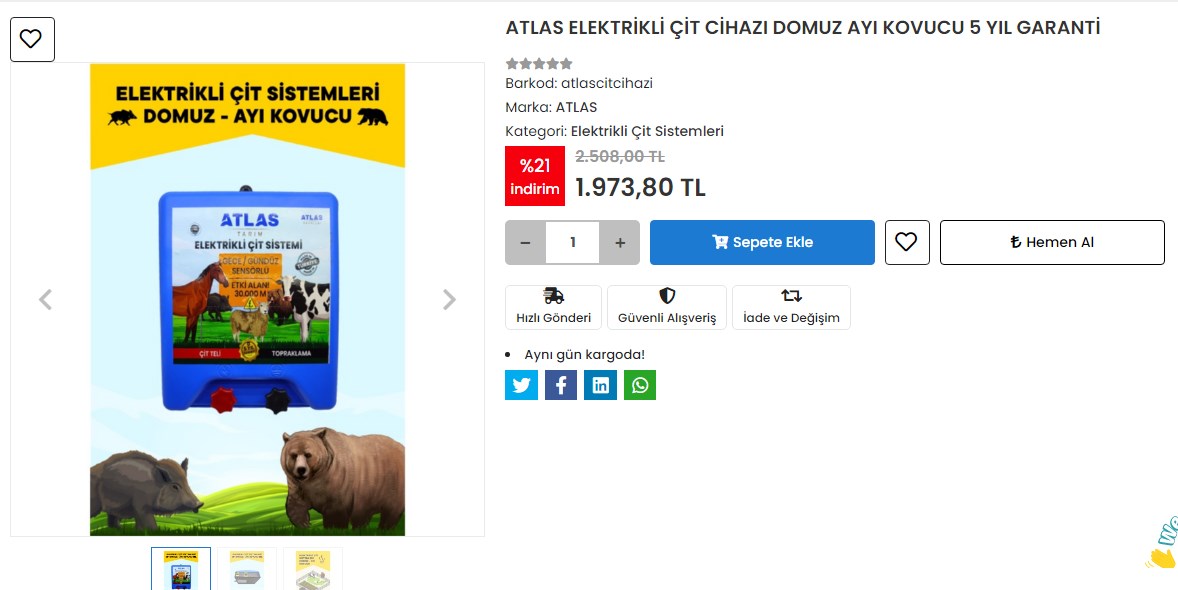Viewport: 1178px width, 590px height.
Task: Share product on Twitter
Action: [521, 385]
